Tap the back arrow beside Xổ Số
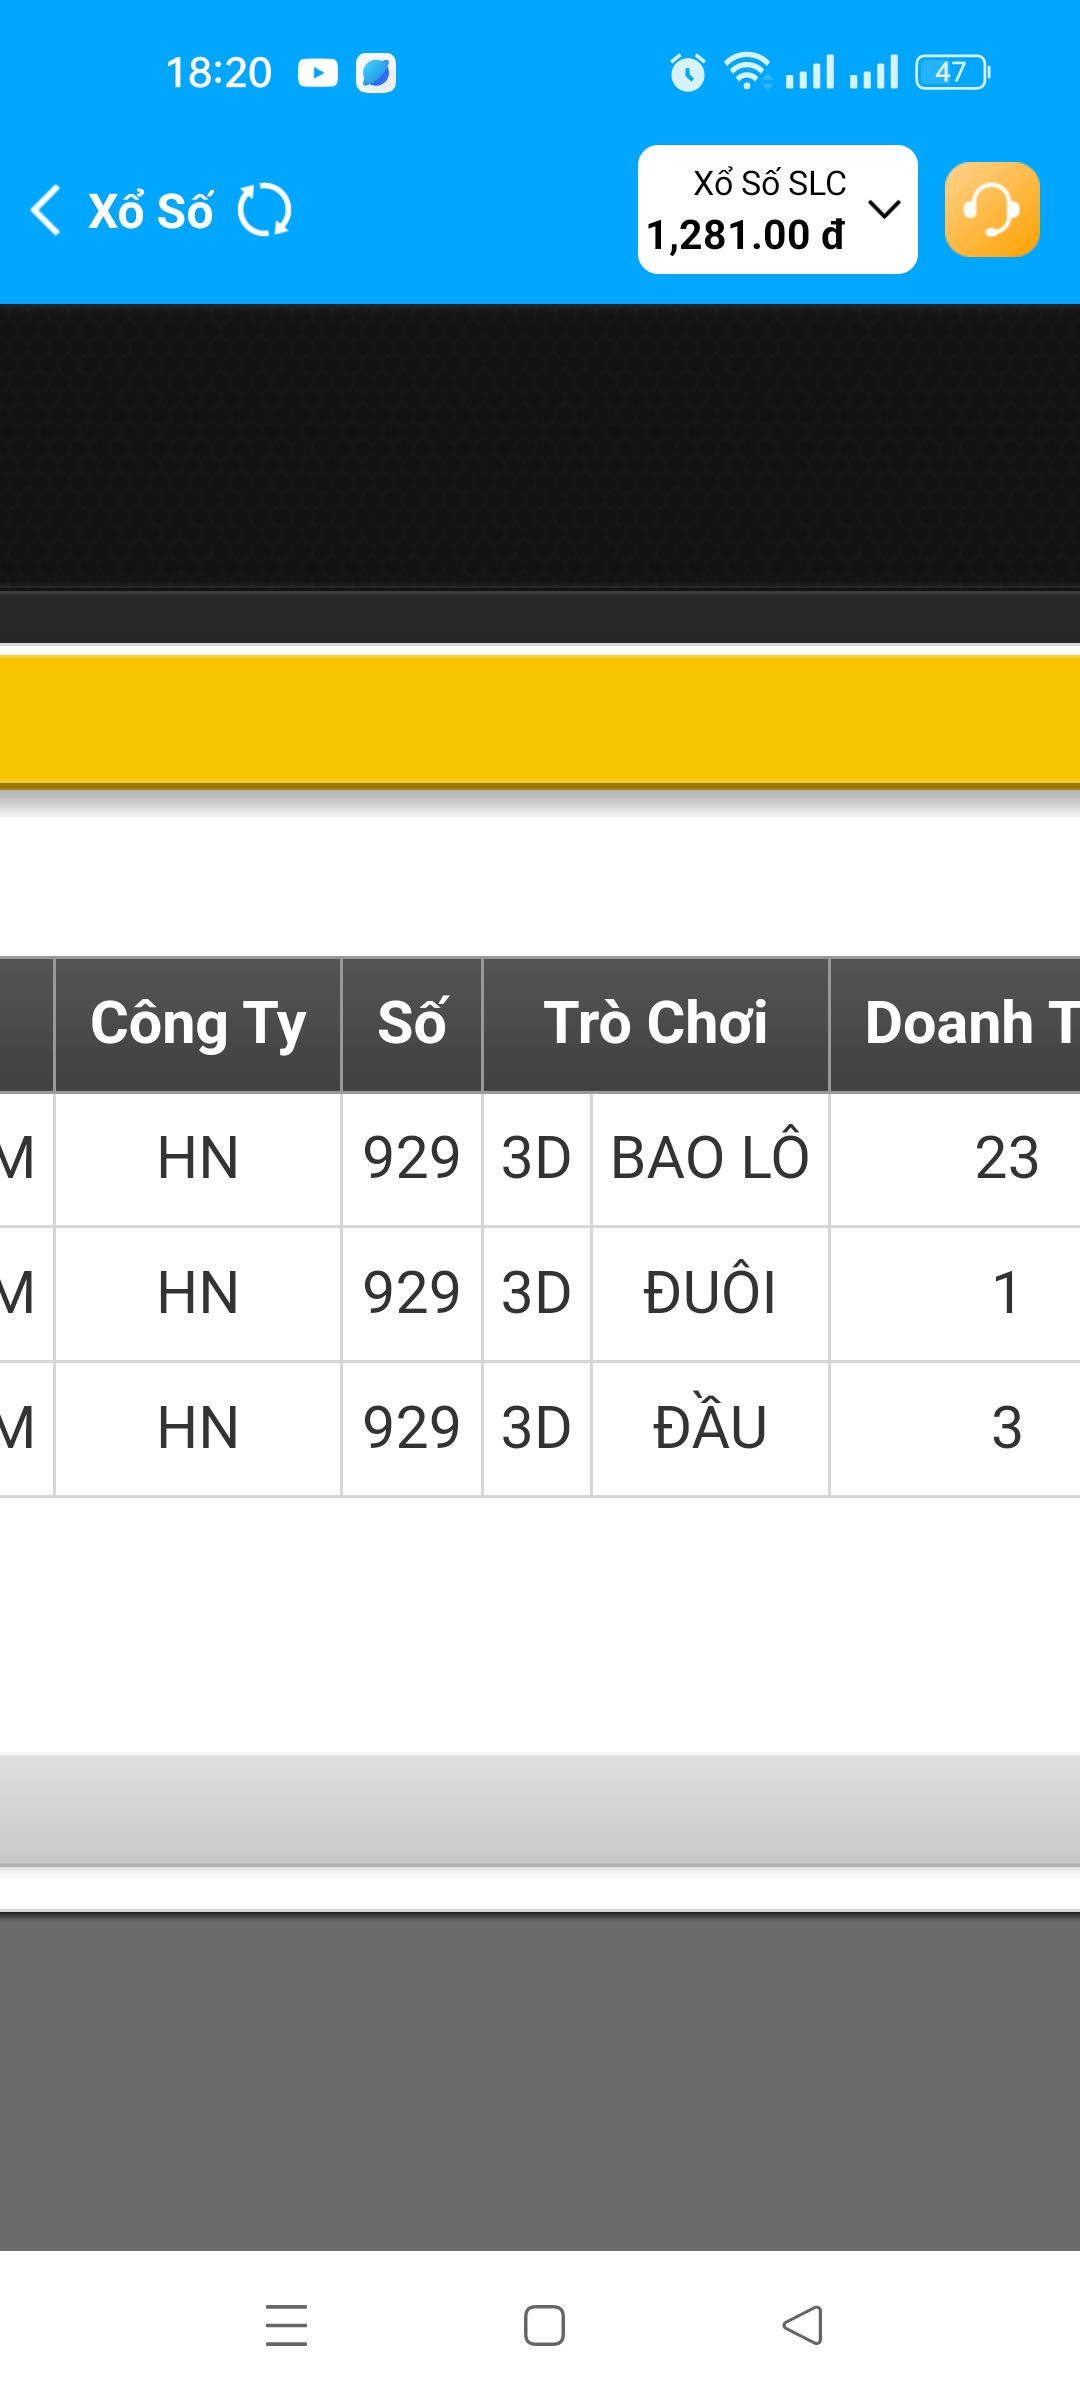This screenshot has width=1080, height=2400. [x=46, y=210]
